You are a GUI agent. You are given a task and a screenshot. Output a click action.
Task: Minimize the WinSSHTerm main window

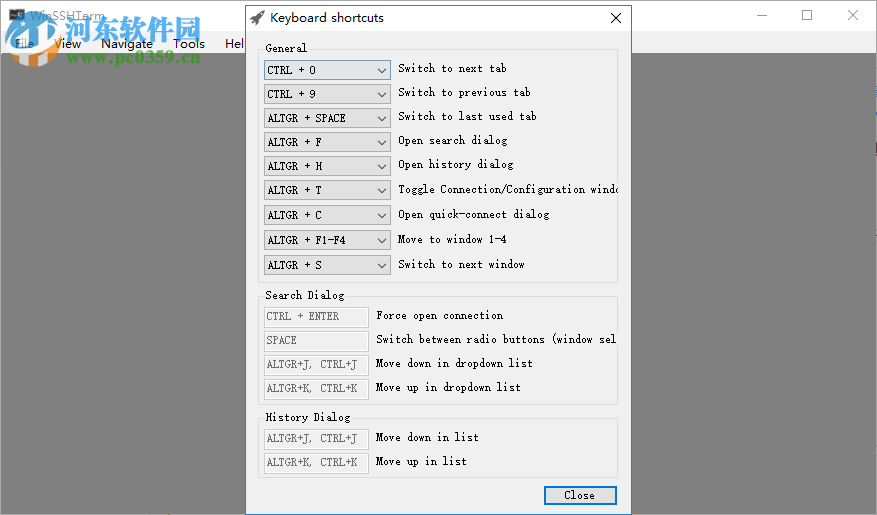762,16
